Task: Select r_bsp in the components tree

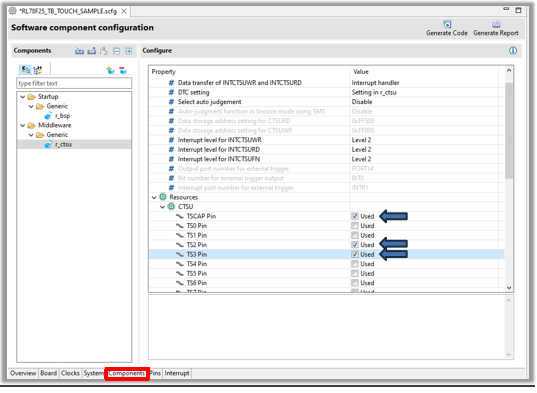Action: pyautogui.click(x=62, y=116)
